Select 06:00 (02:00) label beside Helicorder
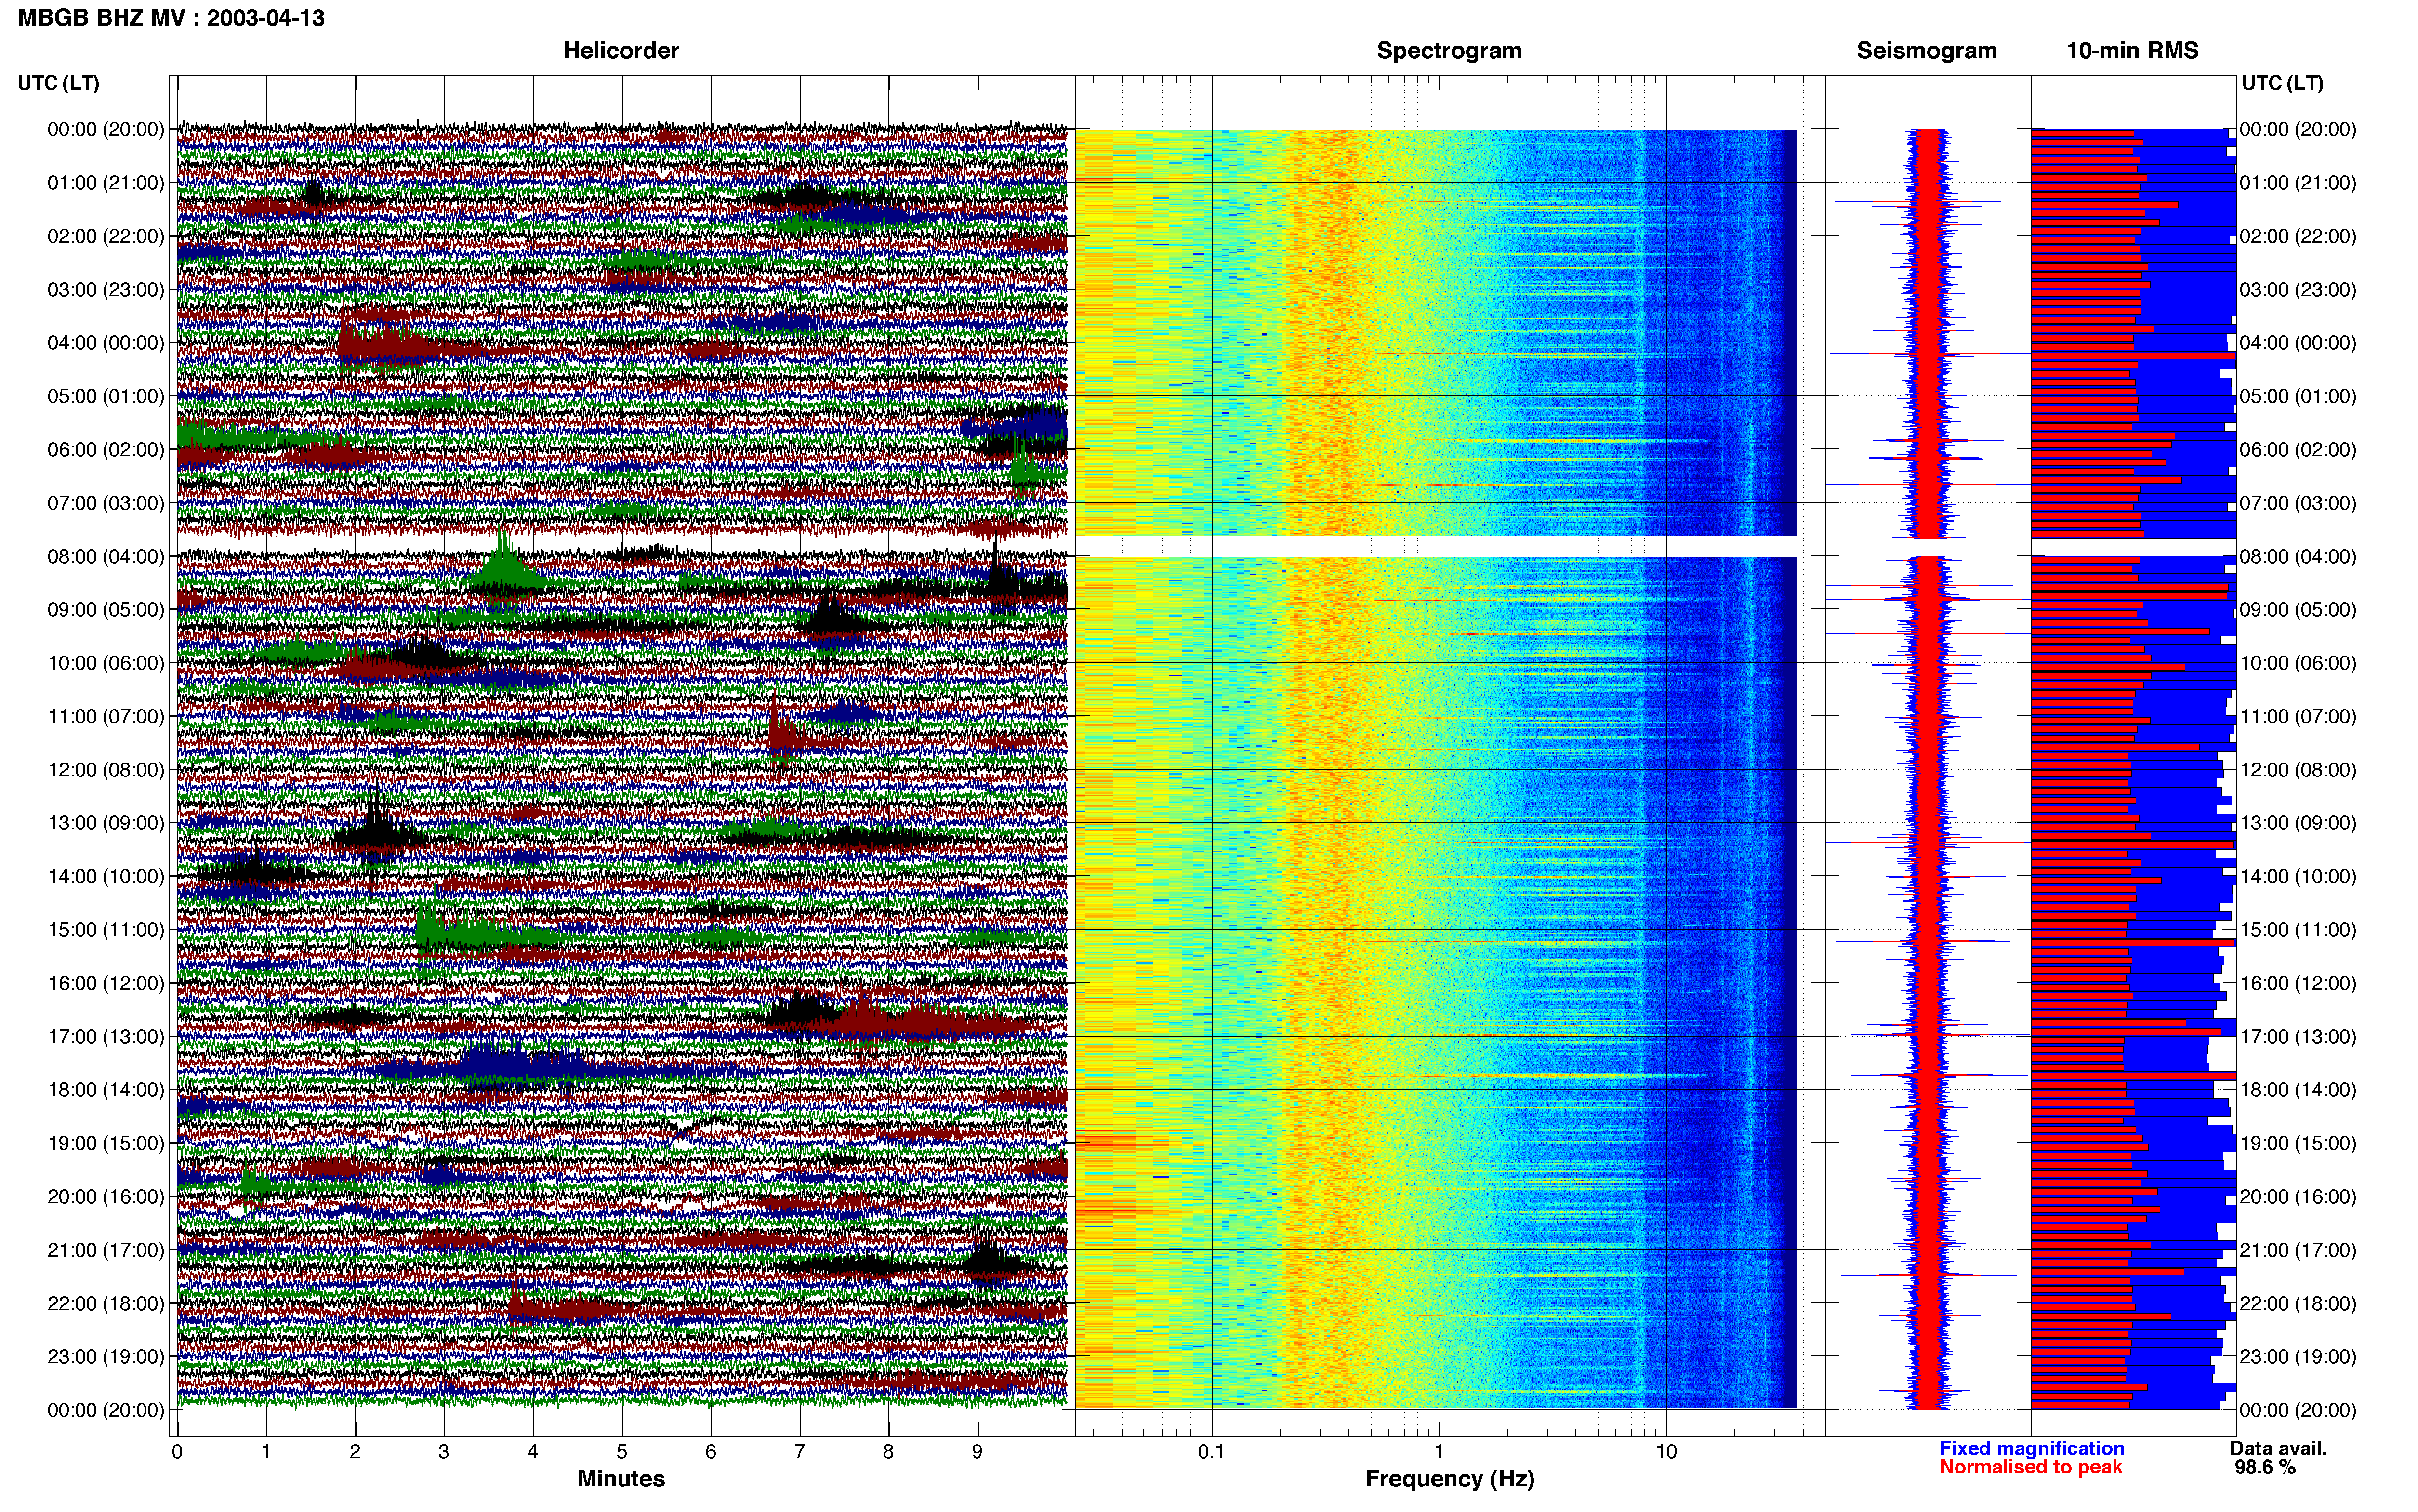 click(106, 450)
